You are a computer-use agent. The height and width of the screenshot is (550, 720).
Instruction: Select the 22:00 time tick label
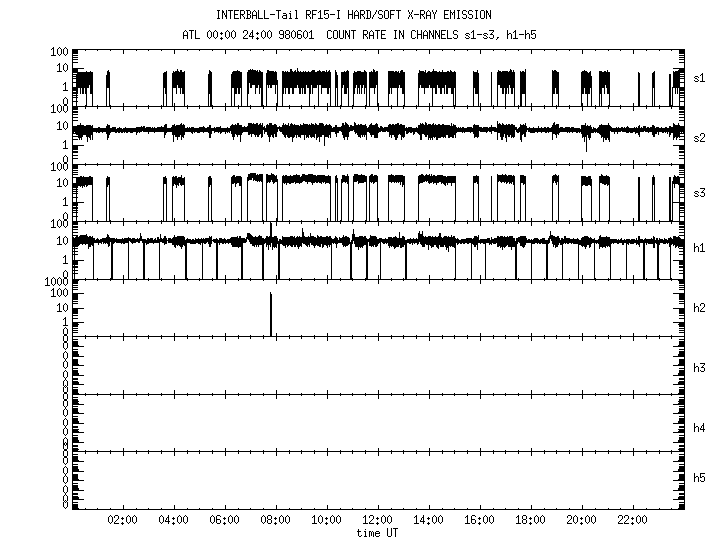click(x=632, y=521)
